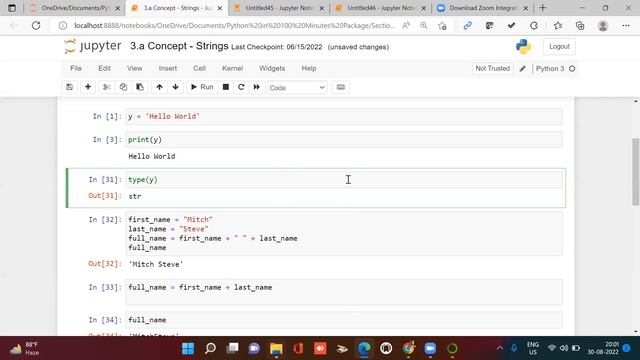
Task: Interrupt the kernel stop icon
Action: point(226,87)
